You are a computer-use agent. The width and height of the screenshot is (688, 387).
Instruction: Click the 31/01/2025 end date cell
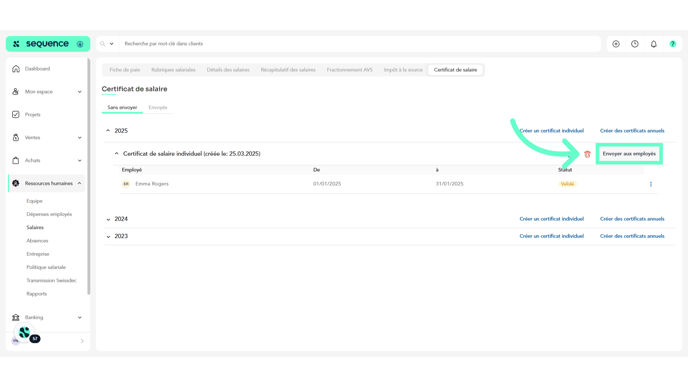coord(449,184)
